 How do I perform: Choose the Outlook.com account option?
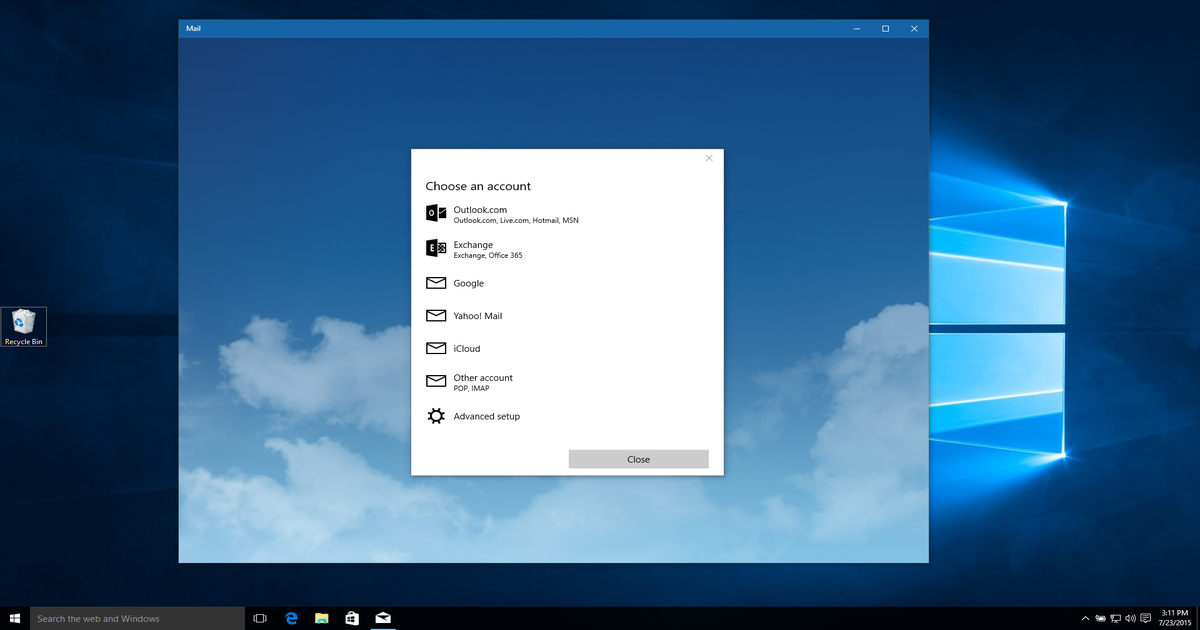pyautogui.click(x=480, y=213)
